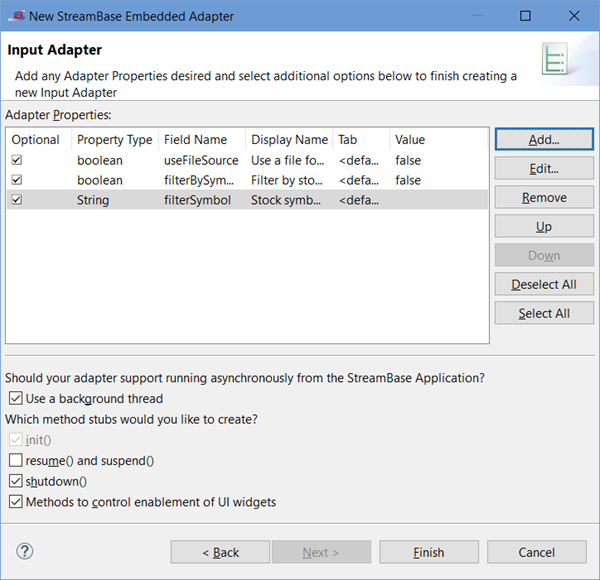600x580 pixels.
Task: Cancel the Embedded Adapter wizard
Action: pyautogui.click(x=536, y=552)
